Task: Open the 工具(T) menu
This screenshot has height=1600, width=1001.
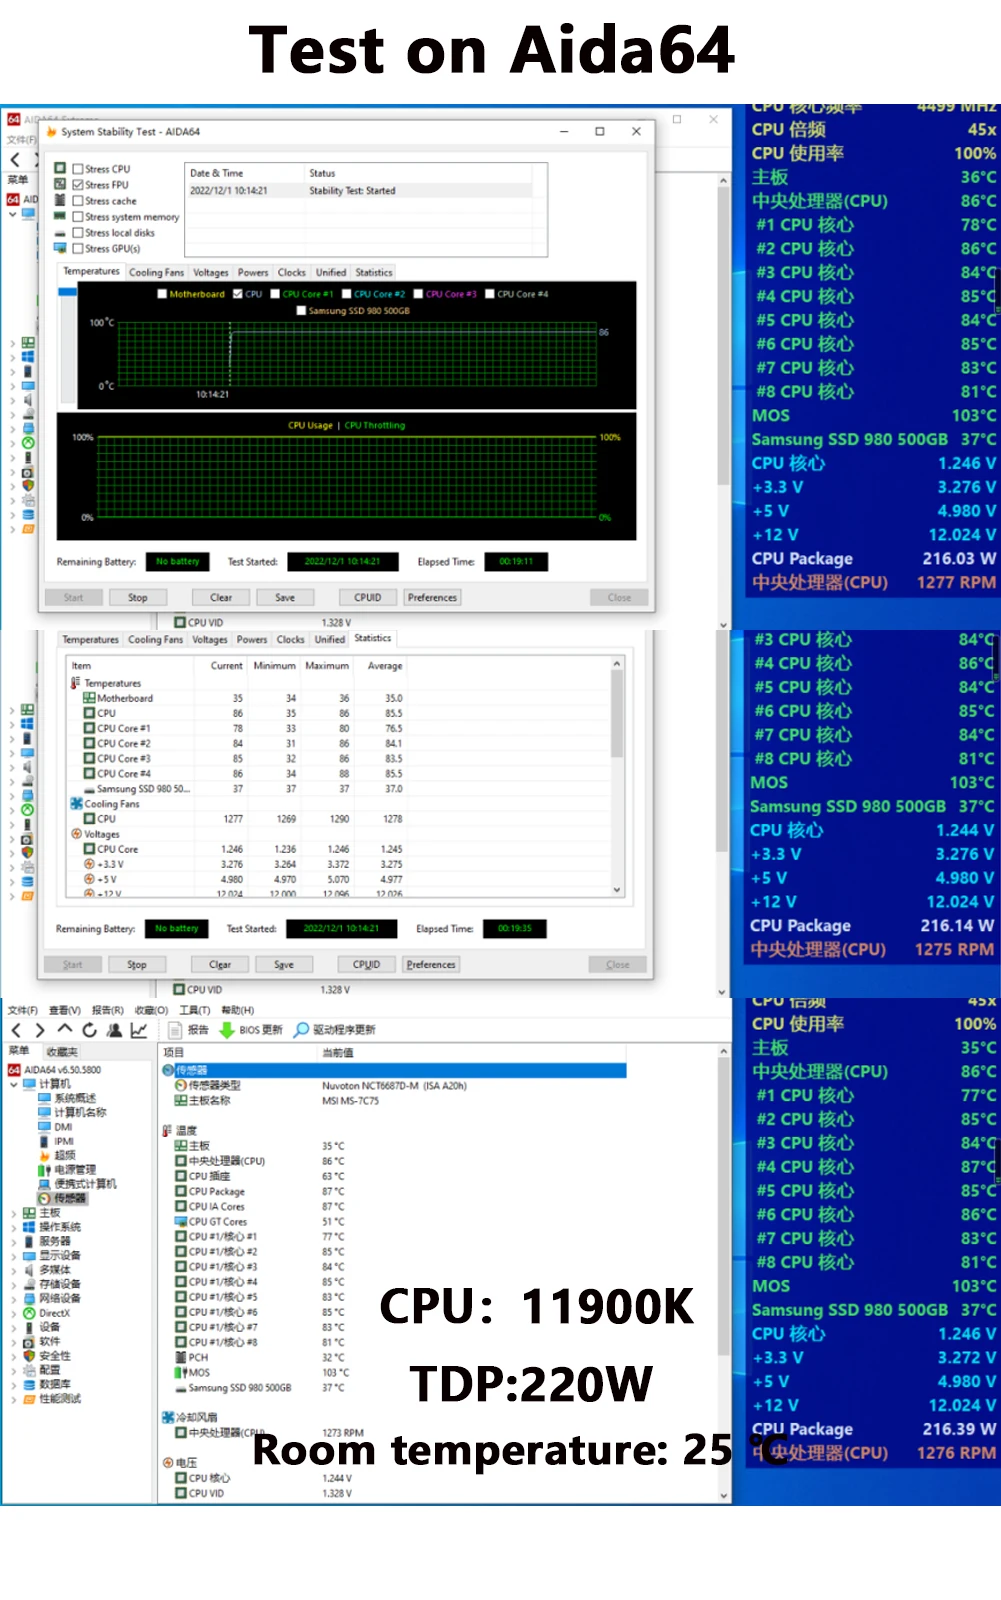Action: click(194, 1010)
